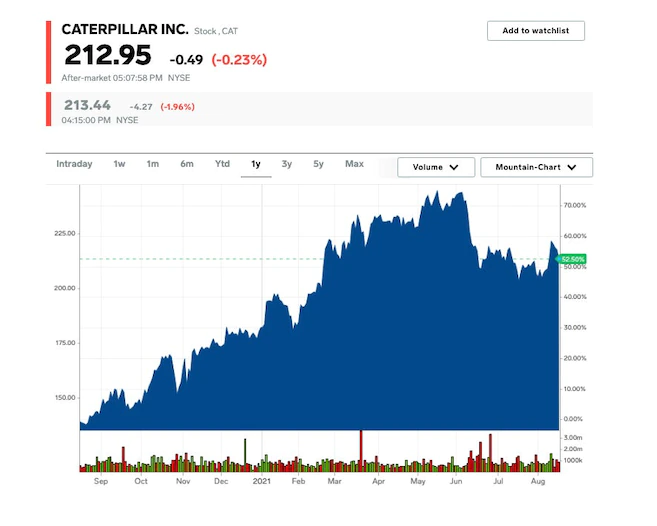657x526 pixels.
Task: Click the May date axis label
Action: click(418, 481)
